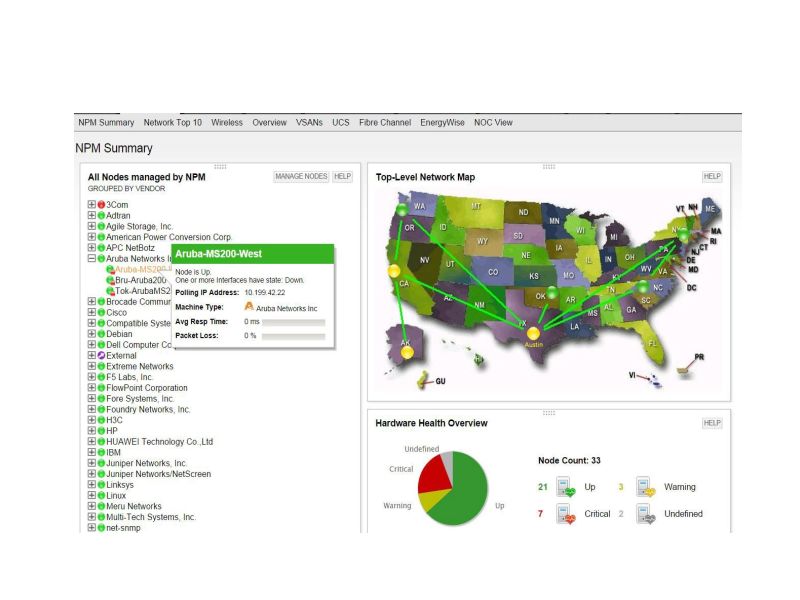800x600 pixels.
Task: Expand the Extreme Networks group
Action: pos(91,366)
